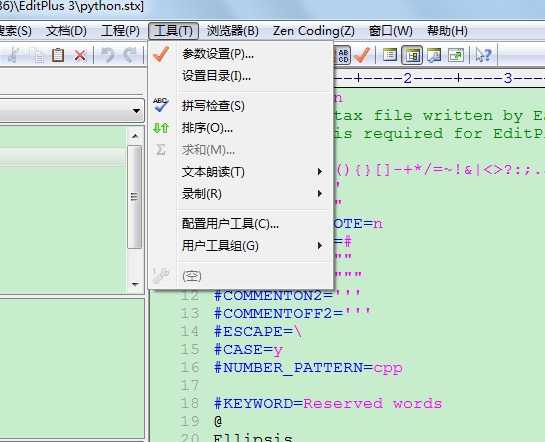Open the 窗口(W) menu
Screen dimensions: 545x442
click(x=391, y=31)
